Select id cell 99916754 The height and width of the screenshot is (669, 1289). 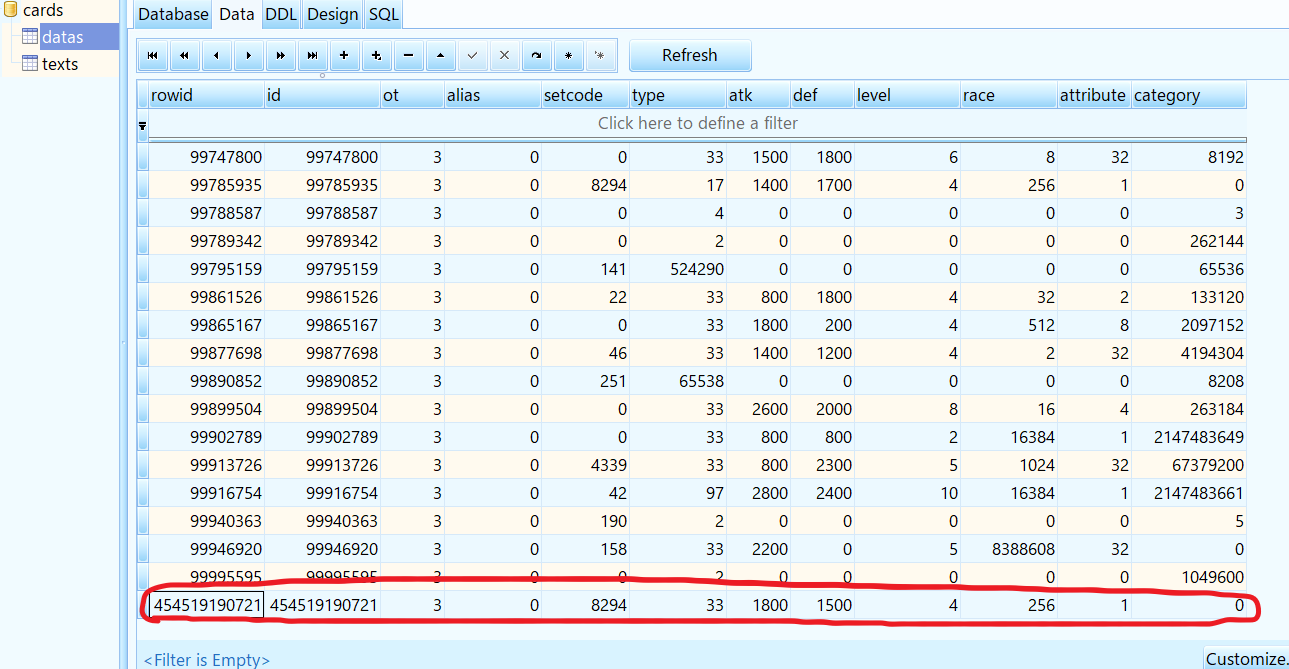pos(322,493)
